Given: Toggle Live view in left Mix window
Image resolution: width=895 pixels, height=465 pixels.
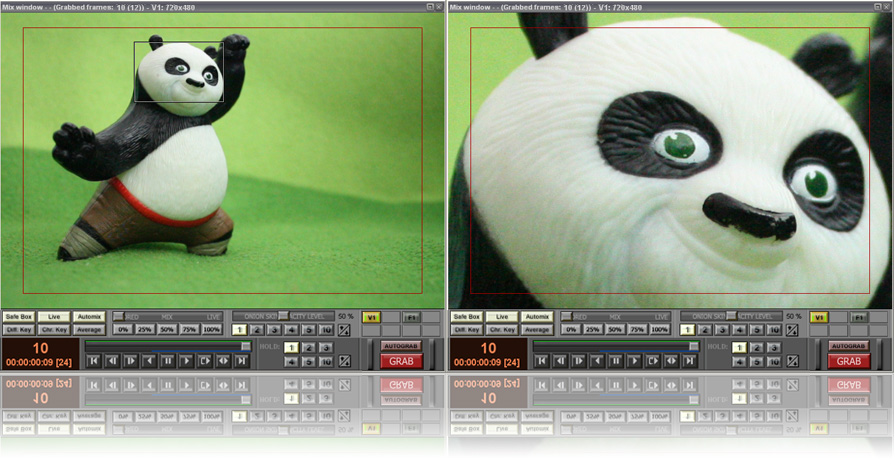Looking at the screenshot, I should click(x=54, y=317).
